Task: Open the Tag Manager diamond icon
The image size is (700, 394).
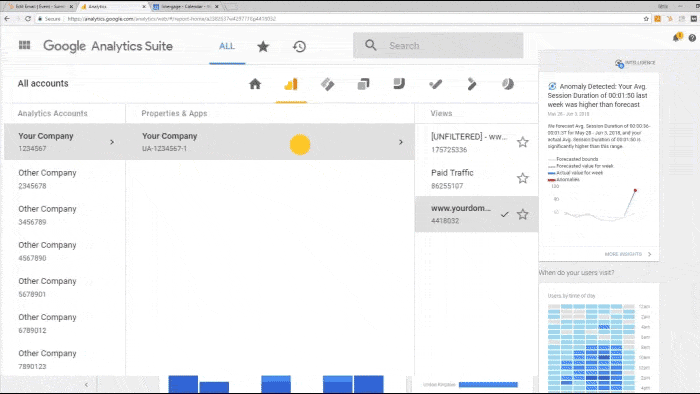Action: point(327,84)
